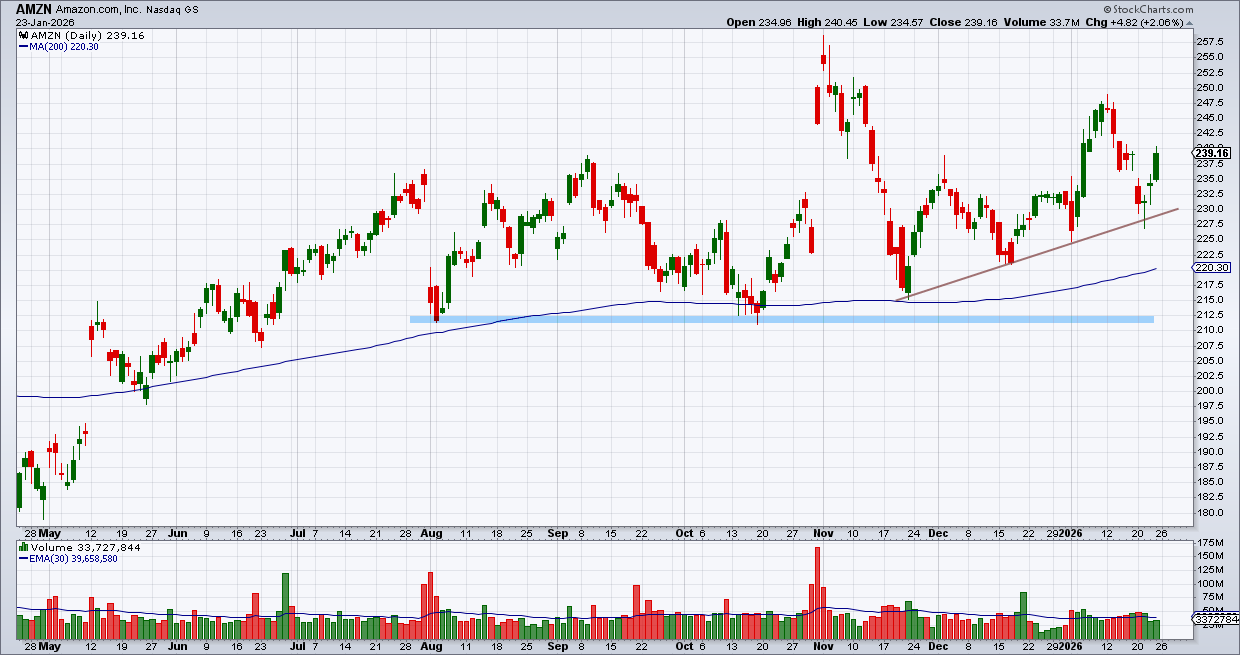Click the AMZN ticker symbol in chart title
Screen dimensions: 1240x655
coord(36,8)
